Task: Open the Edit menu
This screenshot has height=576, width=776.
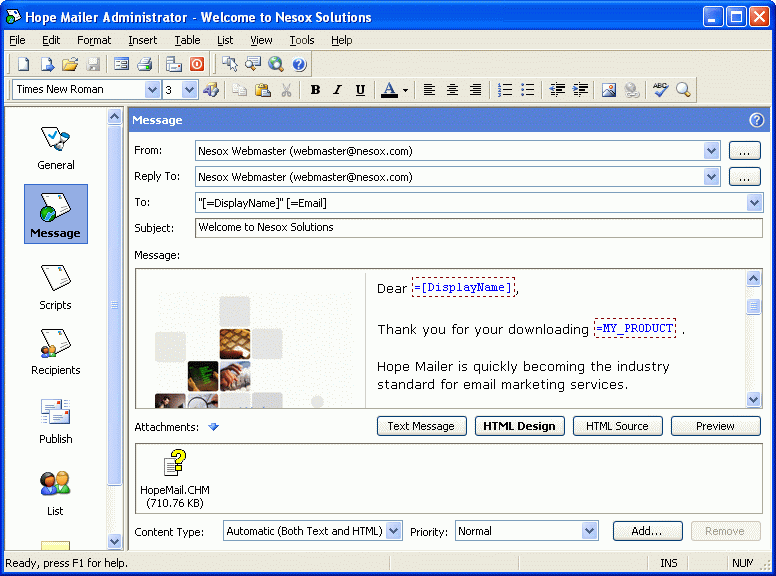Action: 51,40
